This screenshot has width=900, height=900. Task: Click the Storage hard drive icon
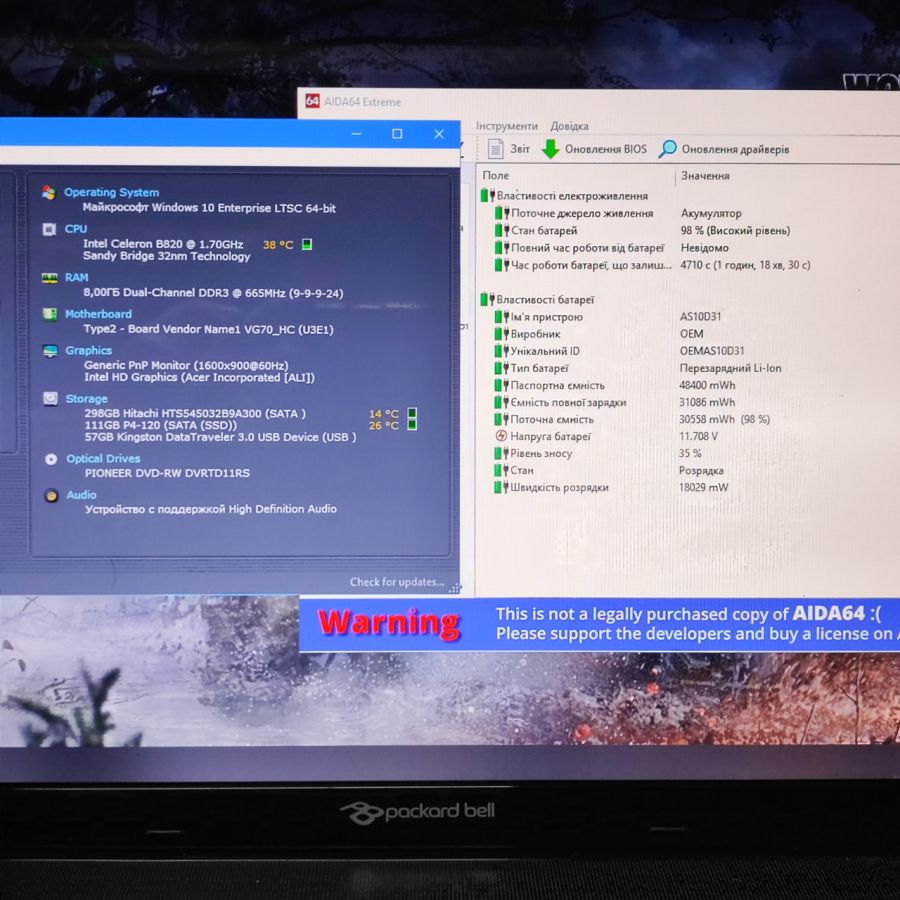tap(51, 398)
